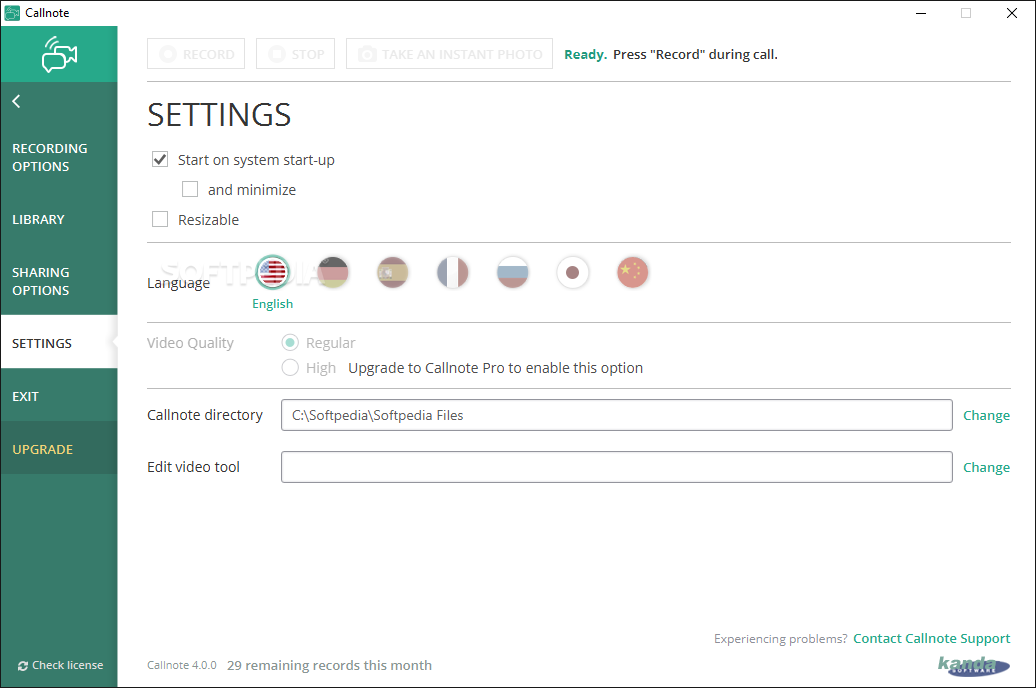
Task: Click the Stop button
Action: click(x=295, y=54)
